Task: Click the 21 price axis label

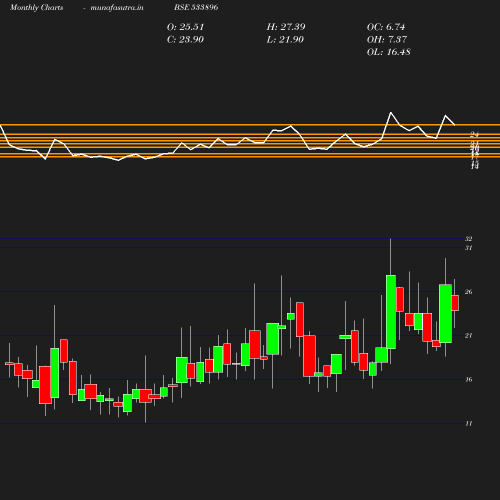Action: [x=469, y=336]
